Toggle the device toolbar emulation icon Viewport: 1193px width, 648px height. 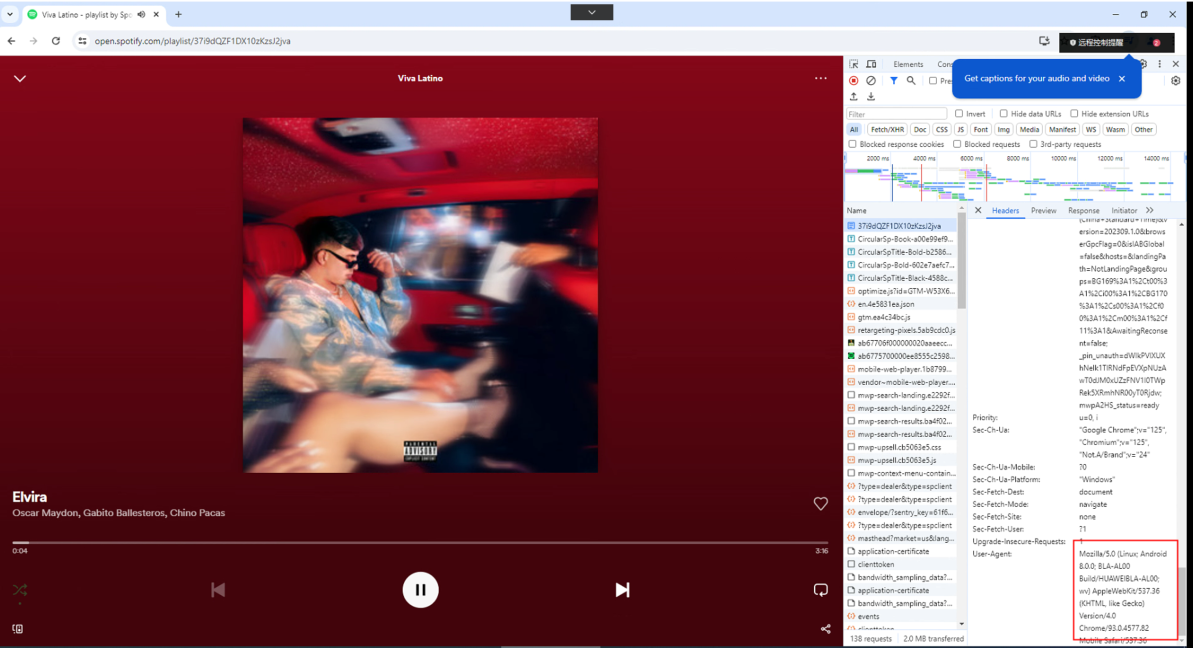point(871,64)
